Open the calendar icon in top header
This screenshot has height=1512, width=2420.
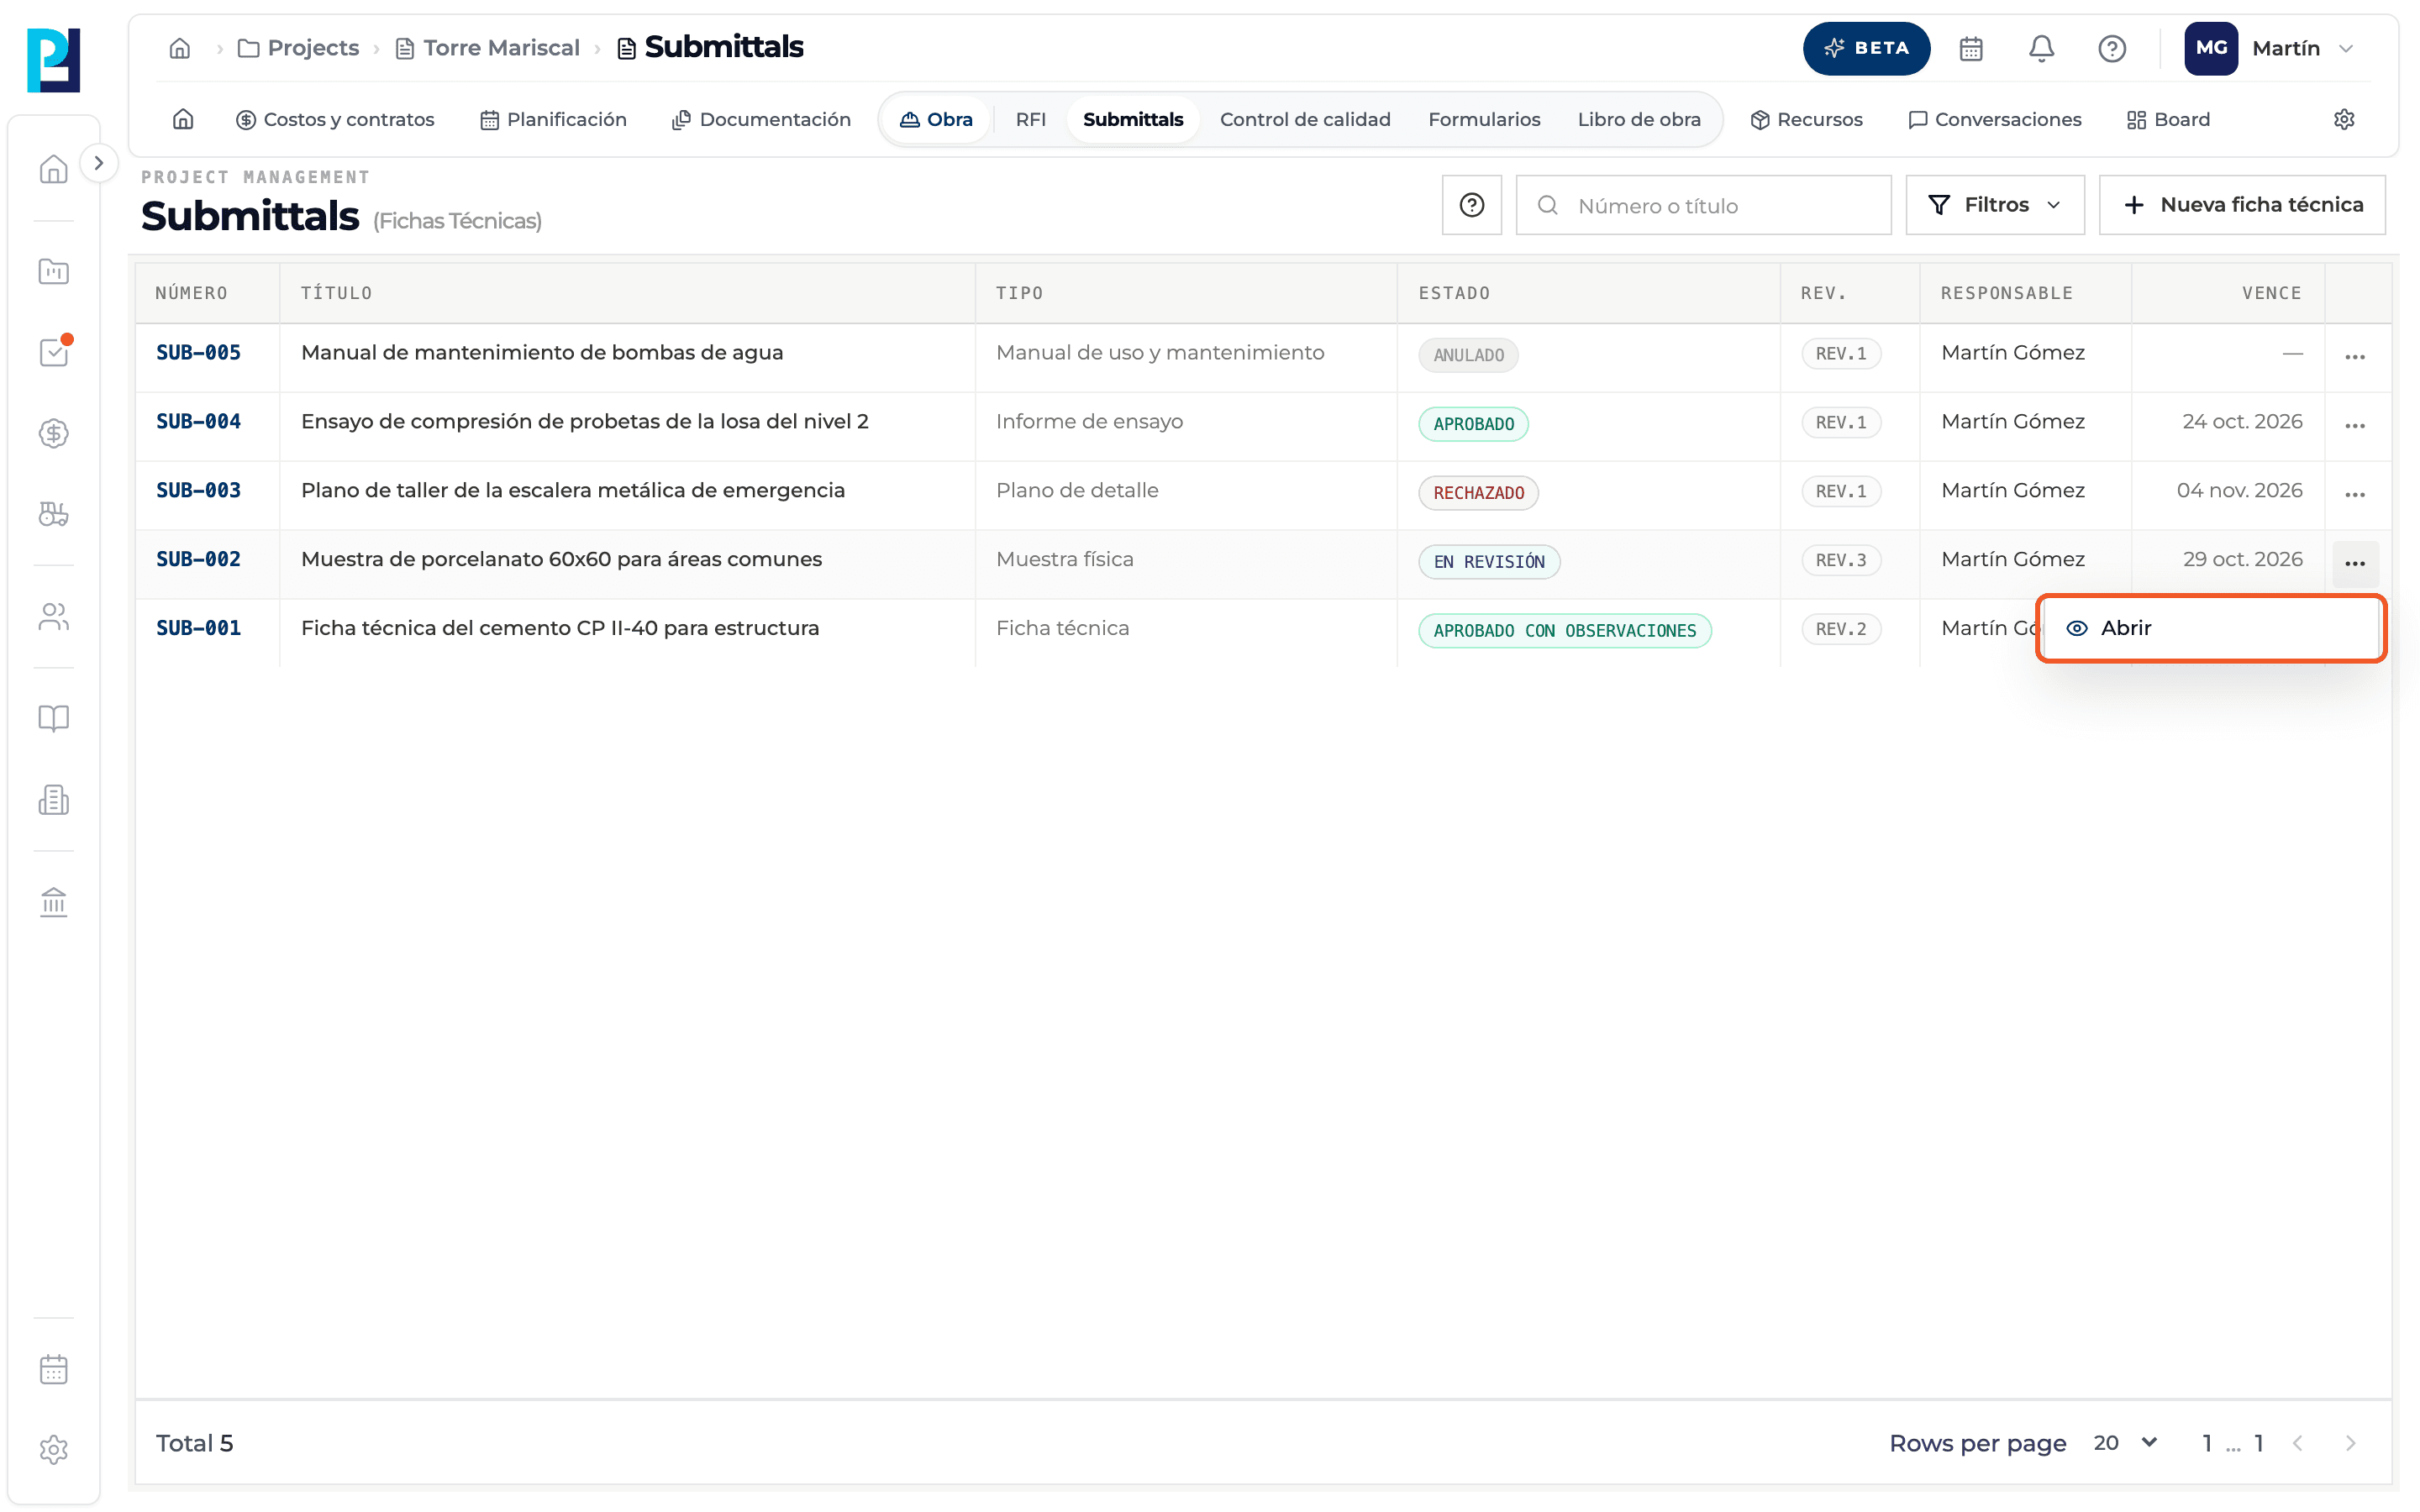pos(1970,48)
